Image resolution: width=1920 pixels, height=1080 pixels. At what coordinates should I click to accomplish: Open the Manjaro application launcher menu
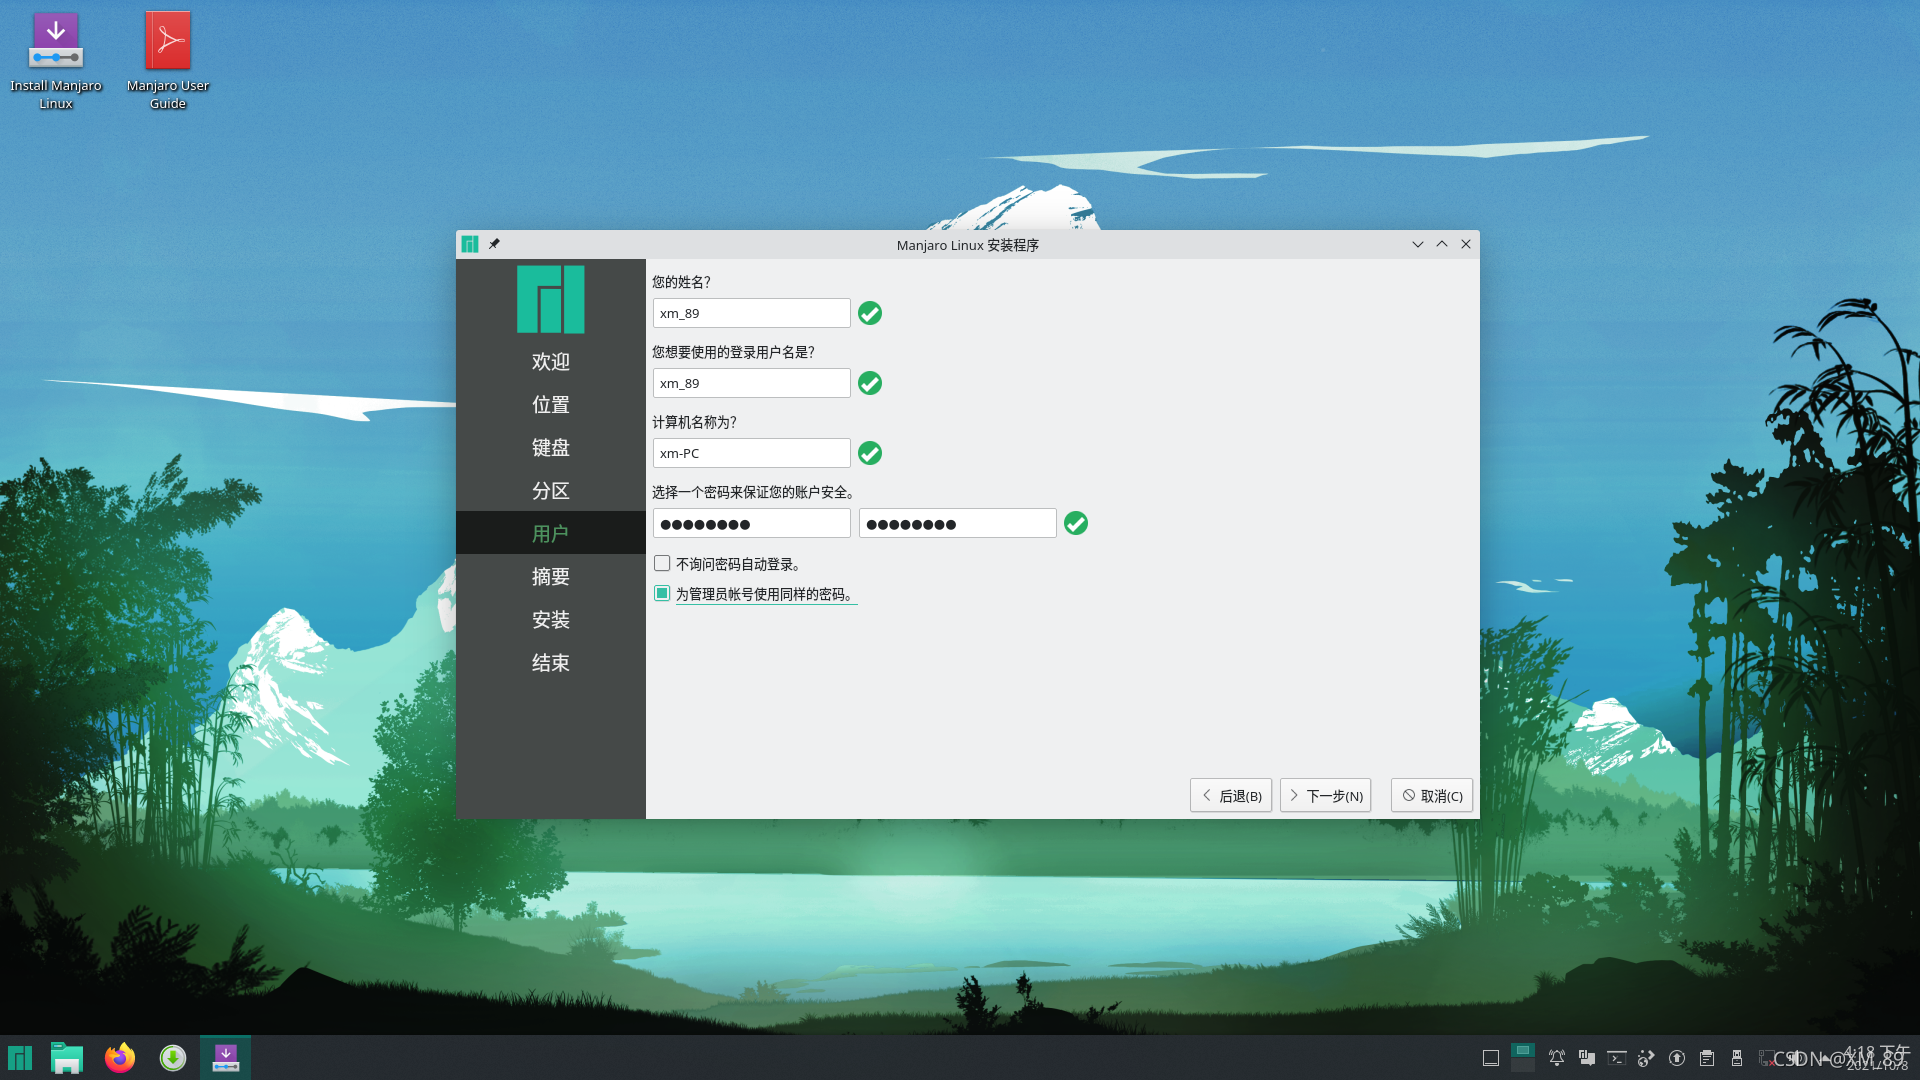[x=20, y=1058]
